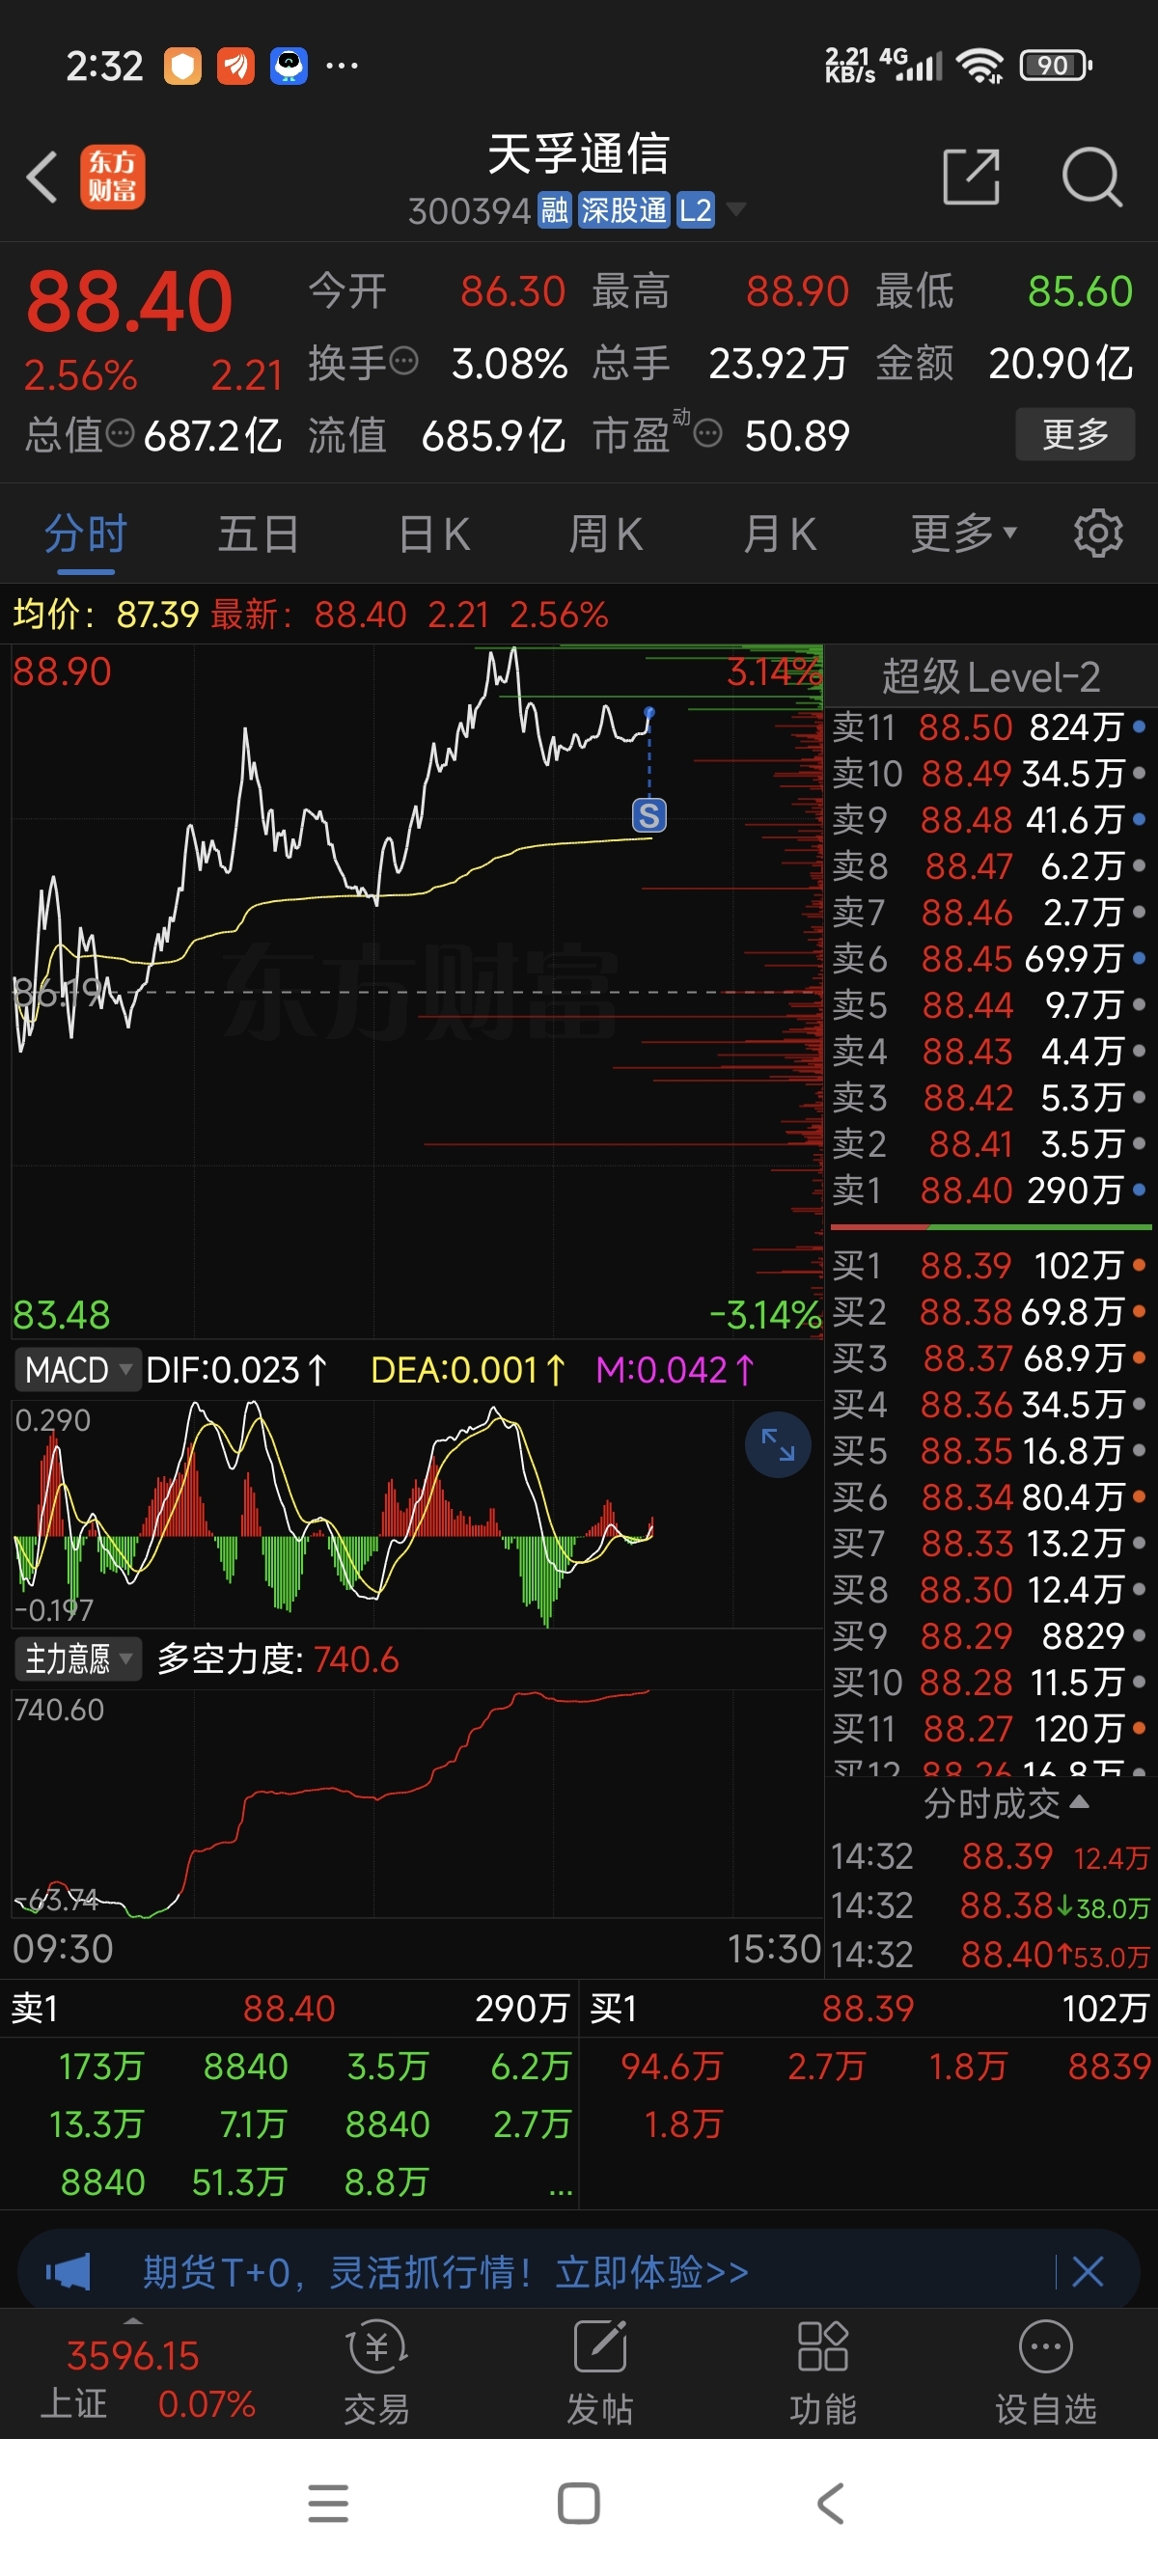The height and width of the screenshot is (2576, 1158).
Task: Switch to the 分时 tab
Action: click(86, 533)
